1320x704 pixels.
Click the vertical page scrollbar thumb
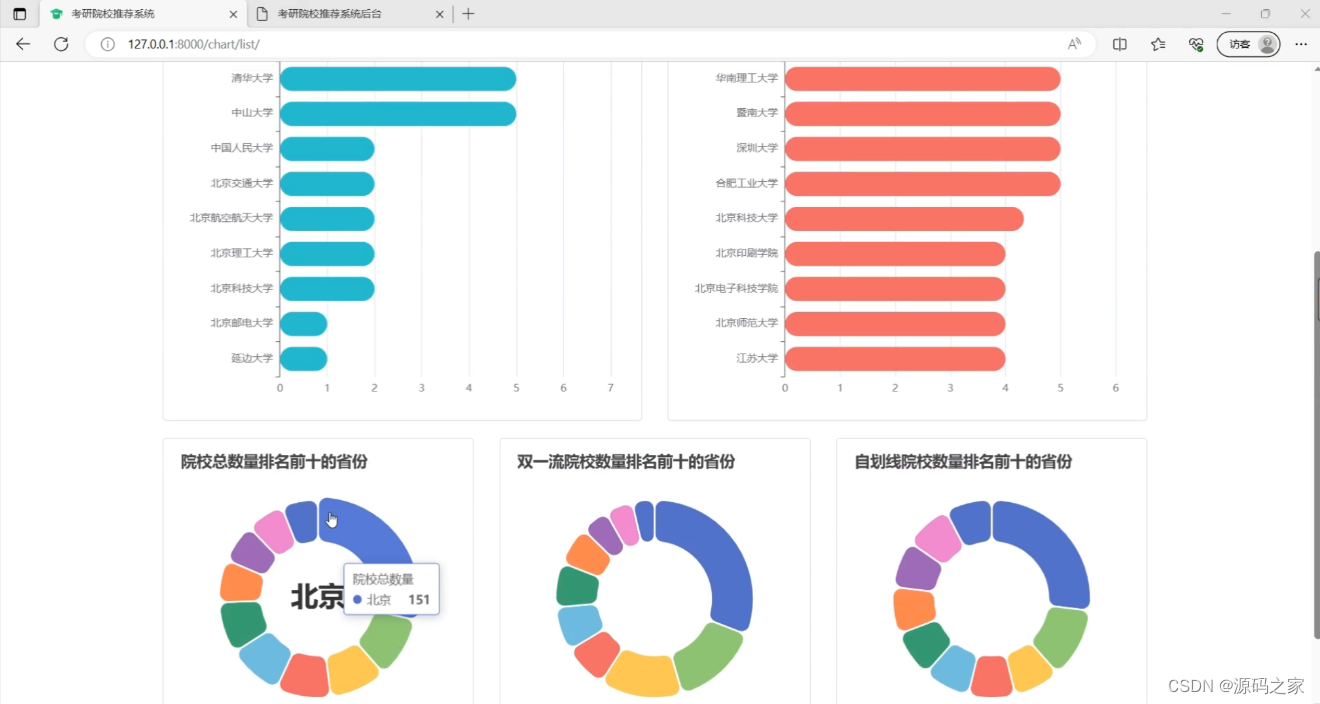[x=1316, y=445]
